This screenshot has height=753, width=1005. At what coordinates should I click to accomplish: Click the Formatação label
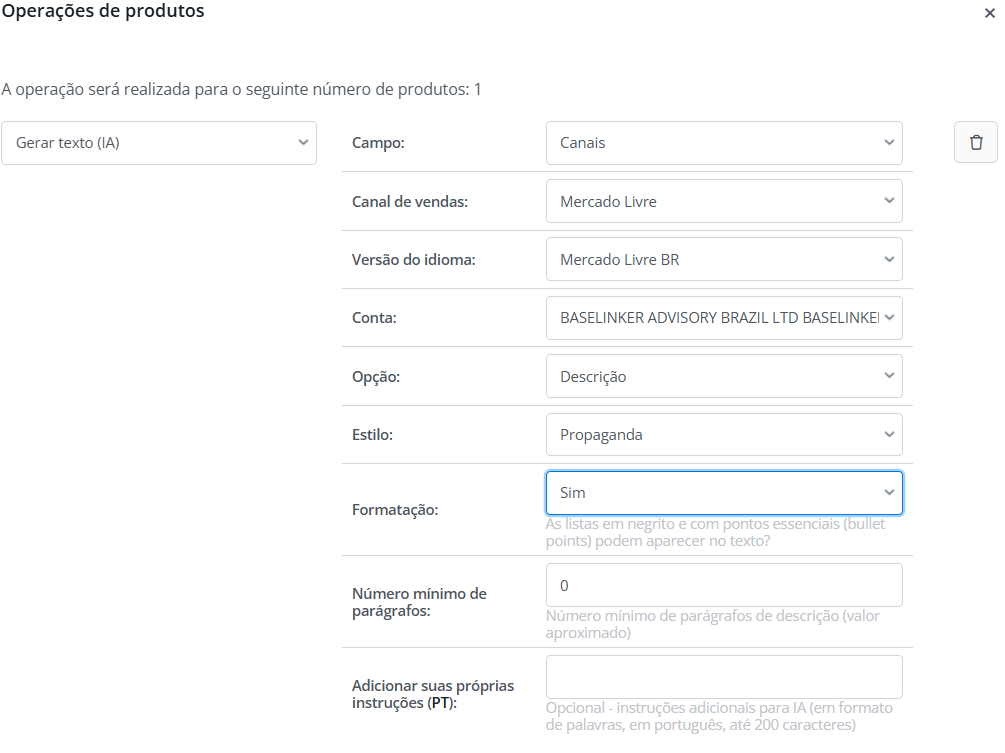pos(395,510)
